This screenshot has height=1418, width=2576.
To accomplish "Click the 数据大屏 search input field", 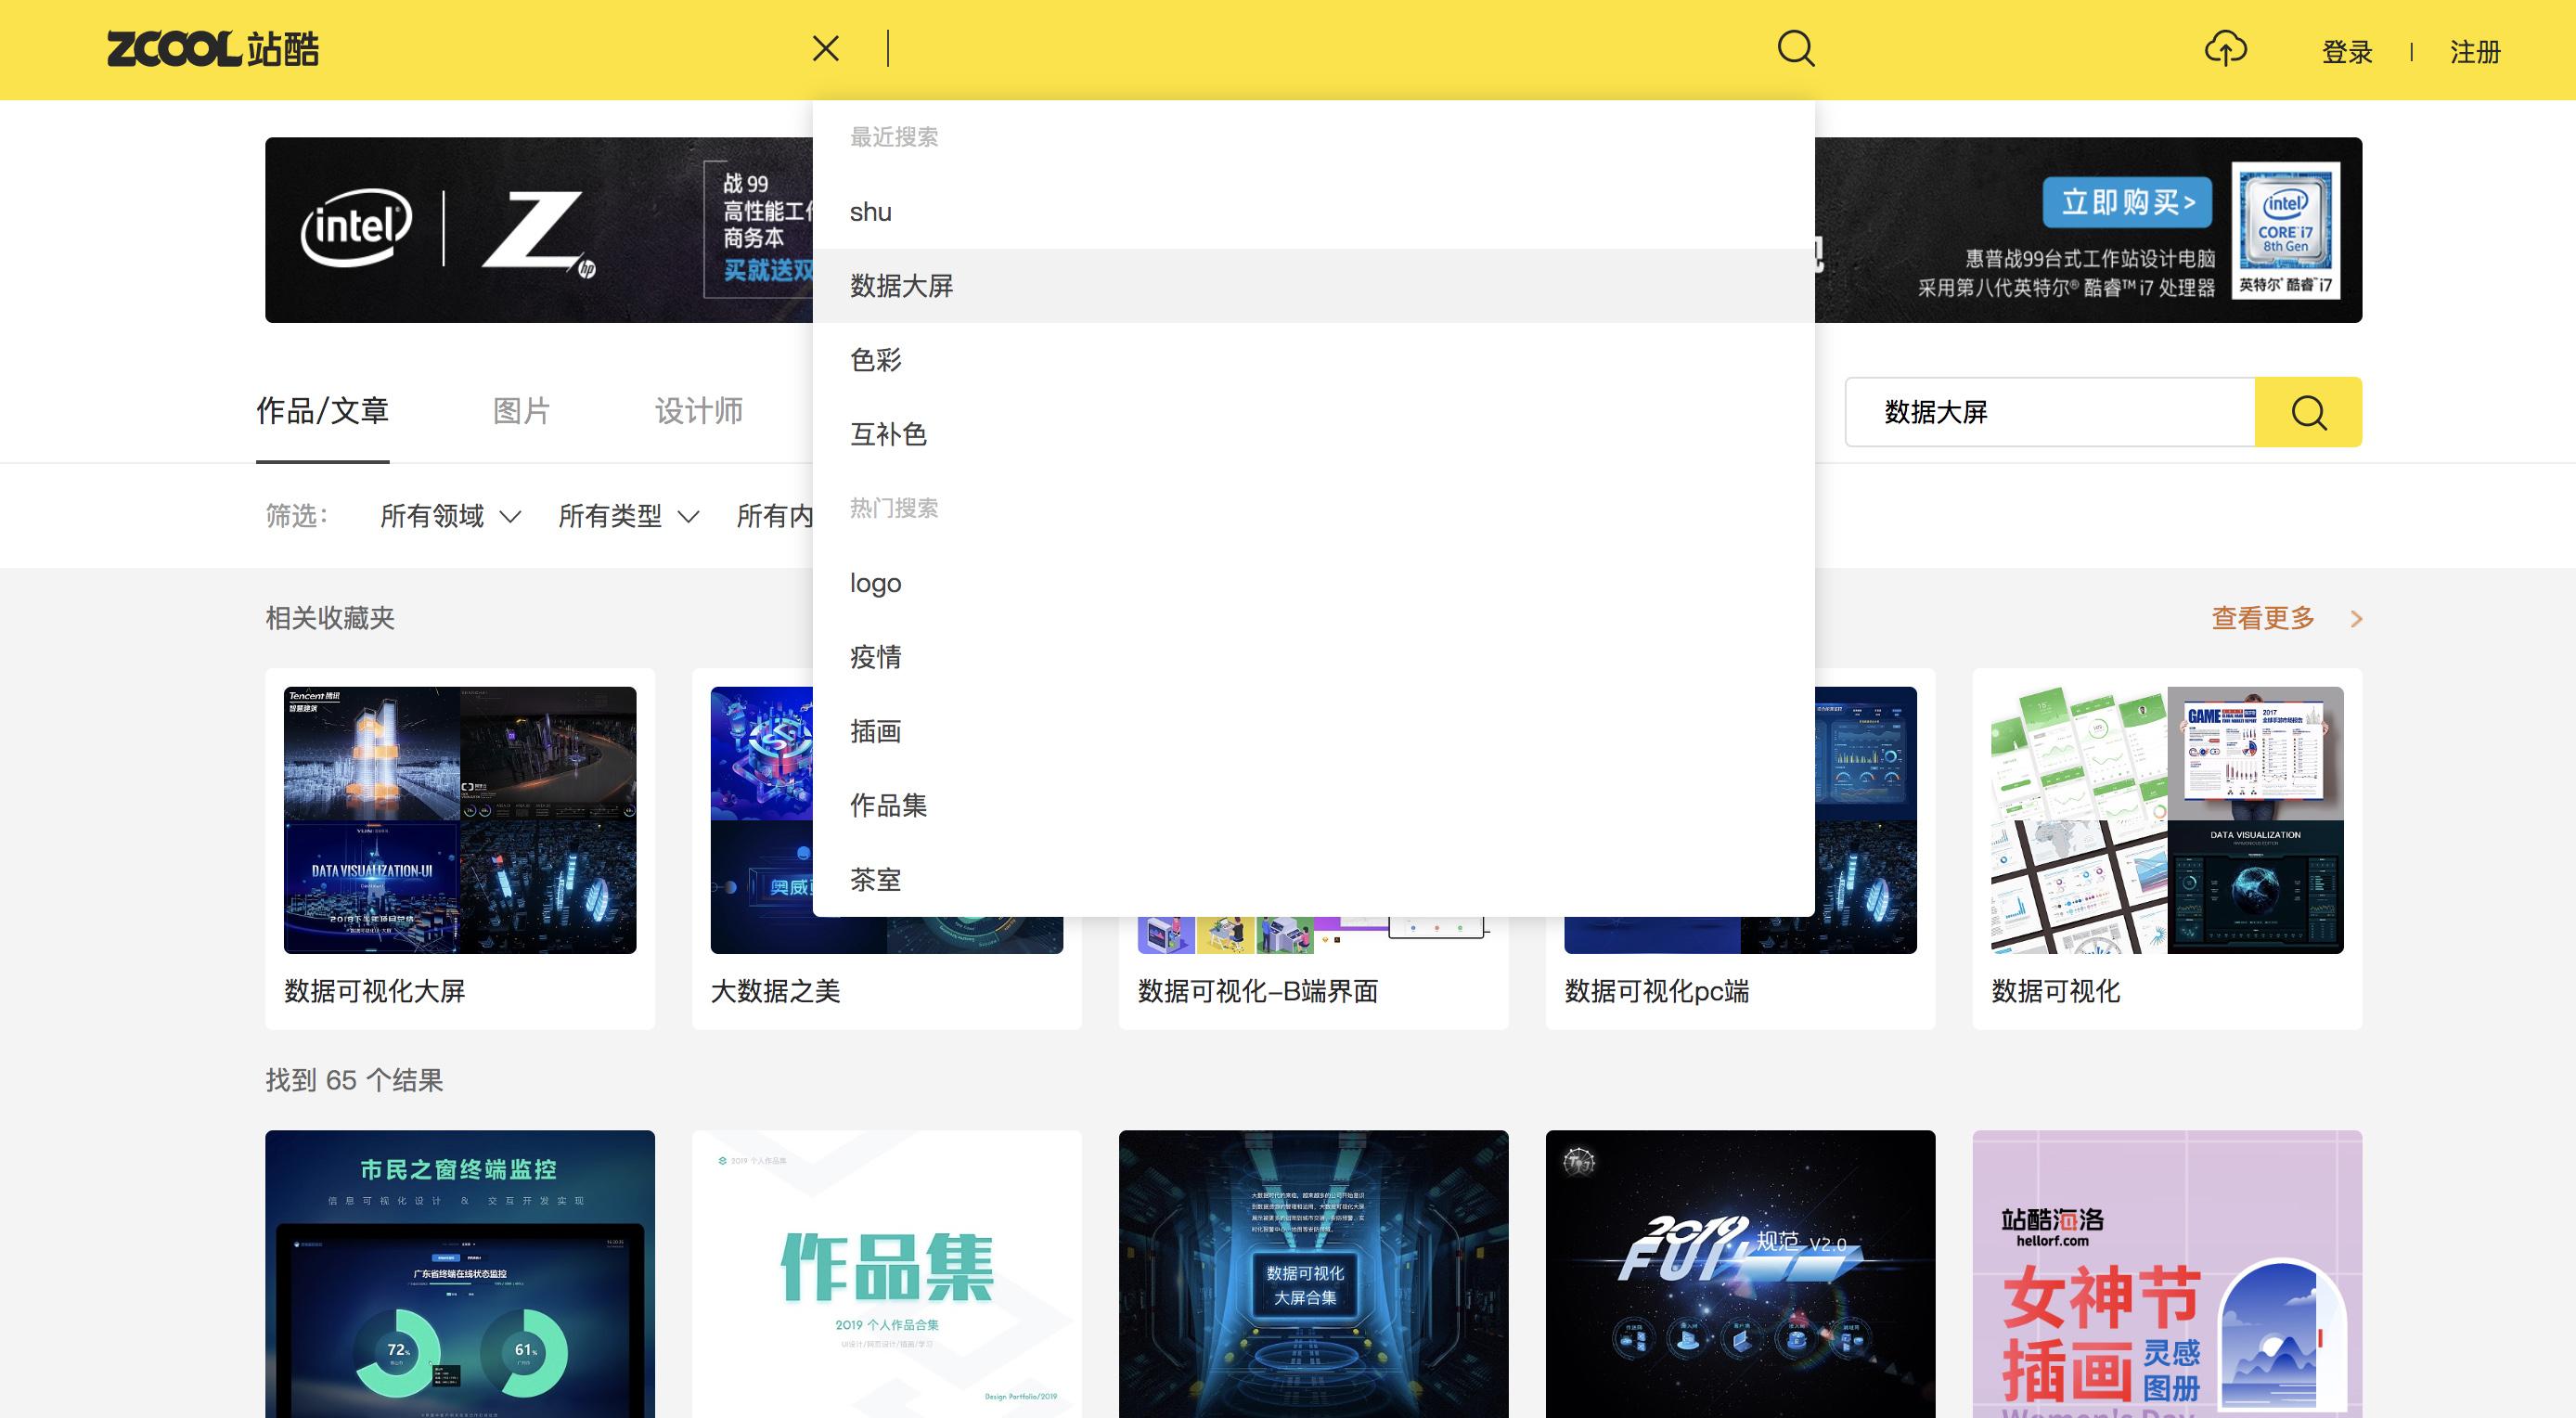I will click(x=2048, y=412).
